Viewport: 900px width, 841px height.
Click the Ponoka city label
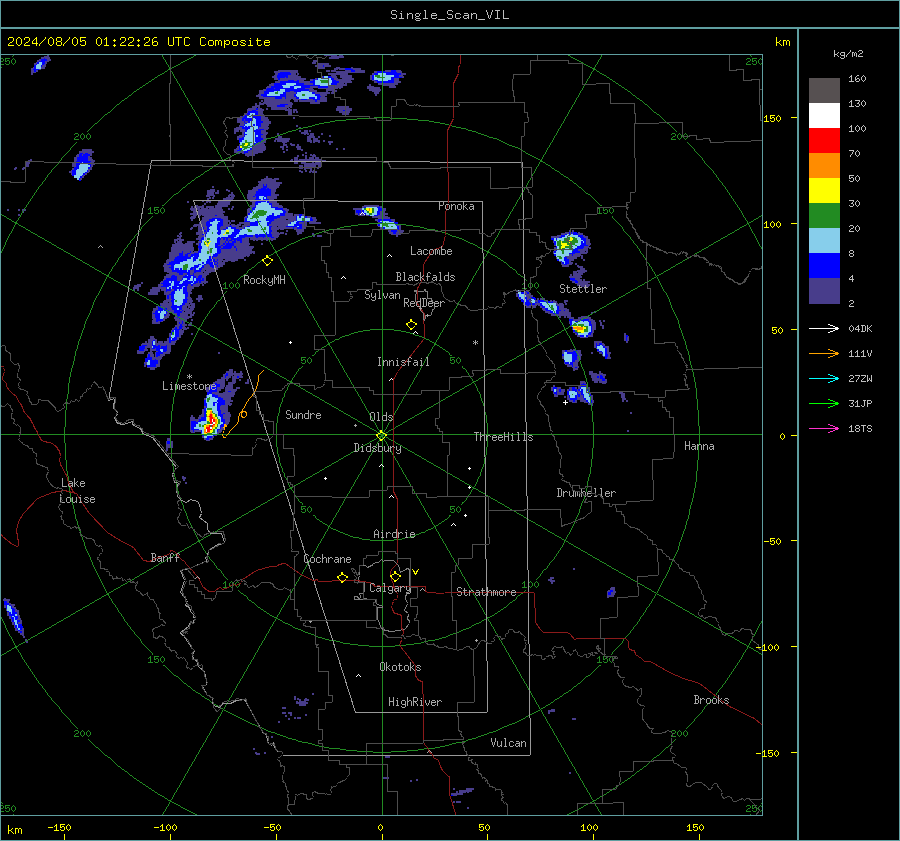[456, 206]
